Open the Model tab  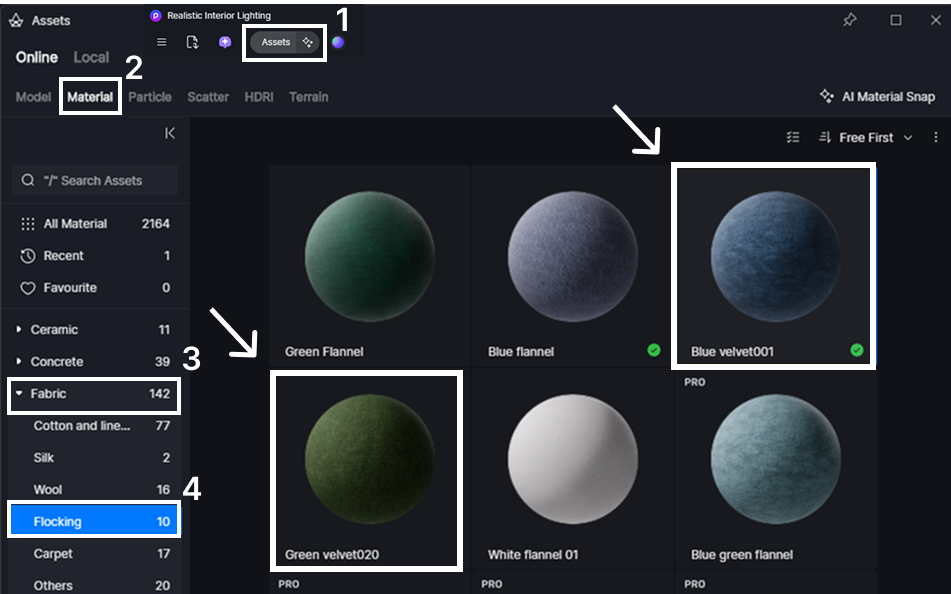click(33, 97)
